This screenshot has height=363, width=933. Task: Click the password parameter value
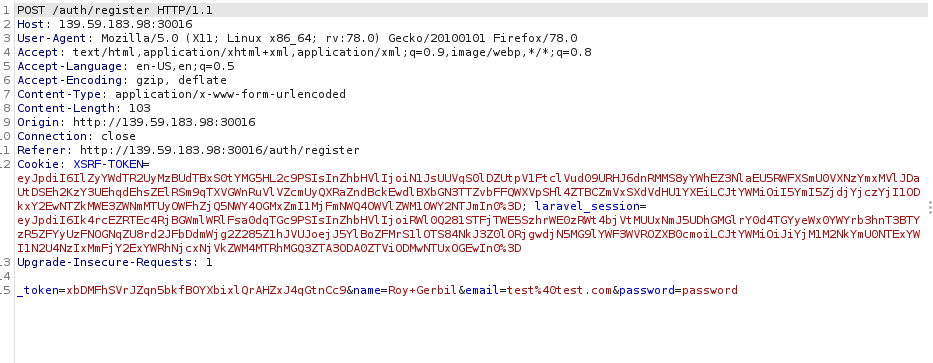tap(710, 290)
